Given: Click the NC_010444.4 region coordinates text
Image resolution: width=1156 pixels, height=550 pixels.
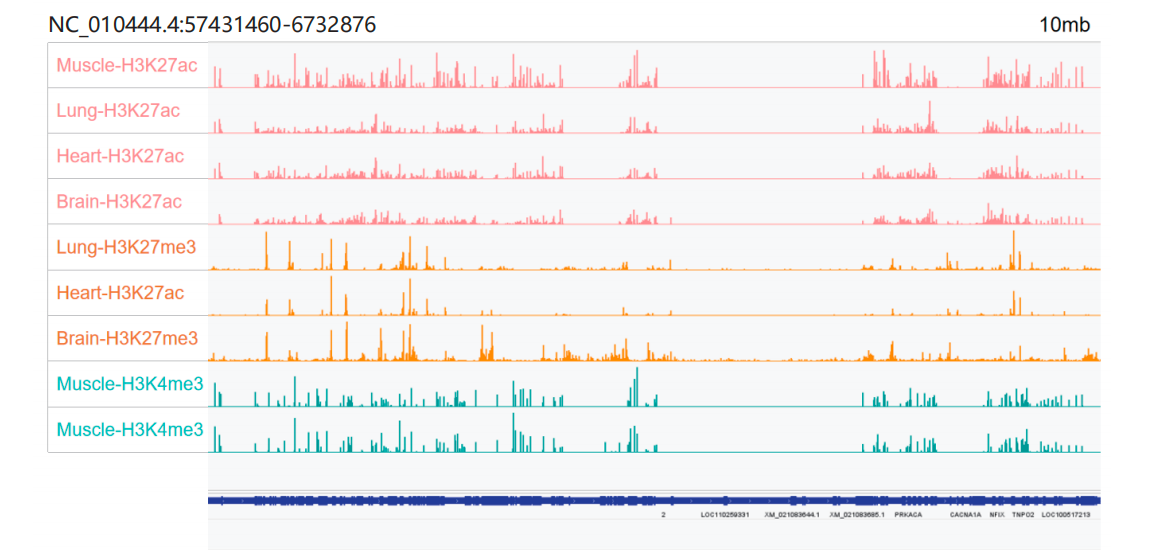Looking at the screenshot, I should click(212, 24).
